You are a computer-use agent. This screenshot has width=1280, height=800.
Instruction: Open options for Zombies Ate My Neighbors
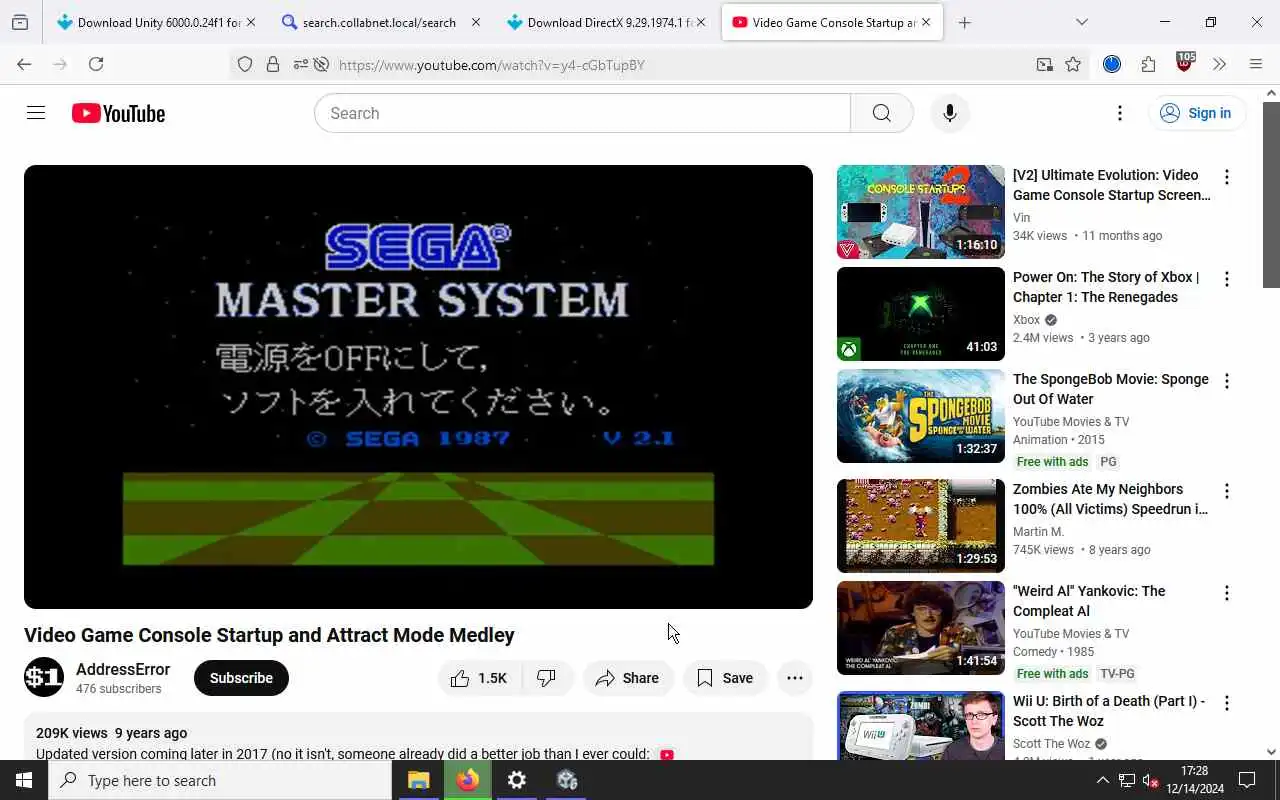(1227, 491)
